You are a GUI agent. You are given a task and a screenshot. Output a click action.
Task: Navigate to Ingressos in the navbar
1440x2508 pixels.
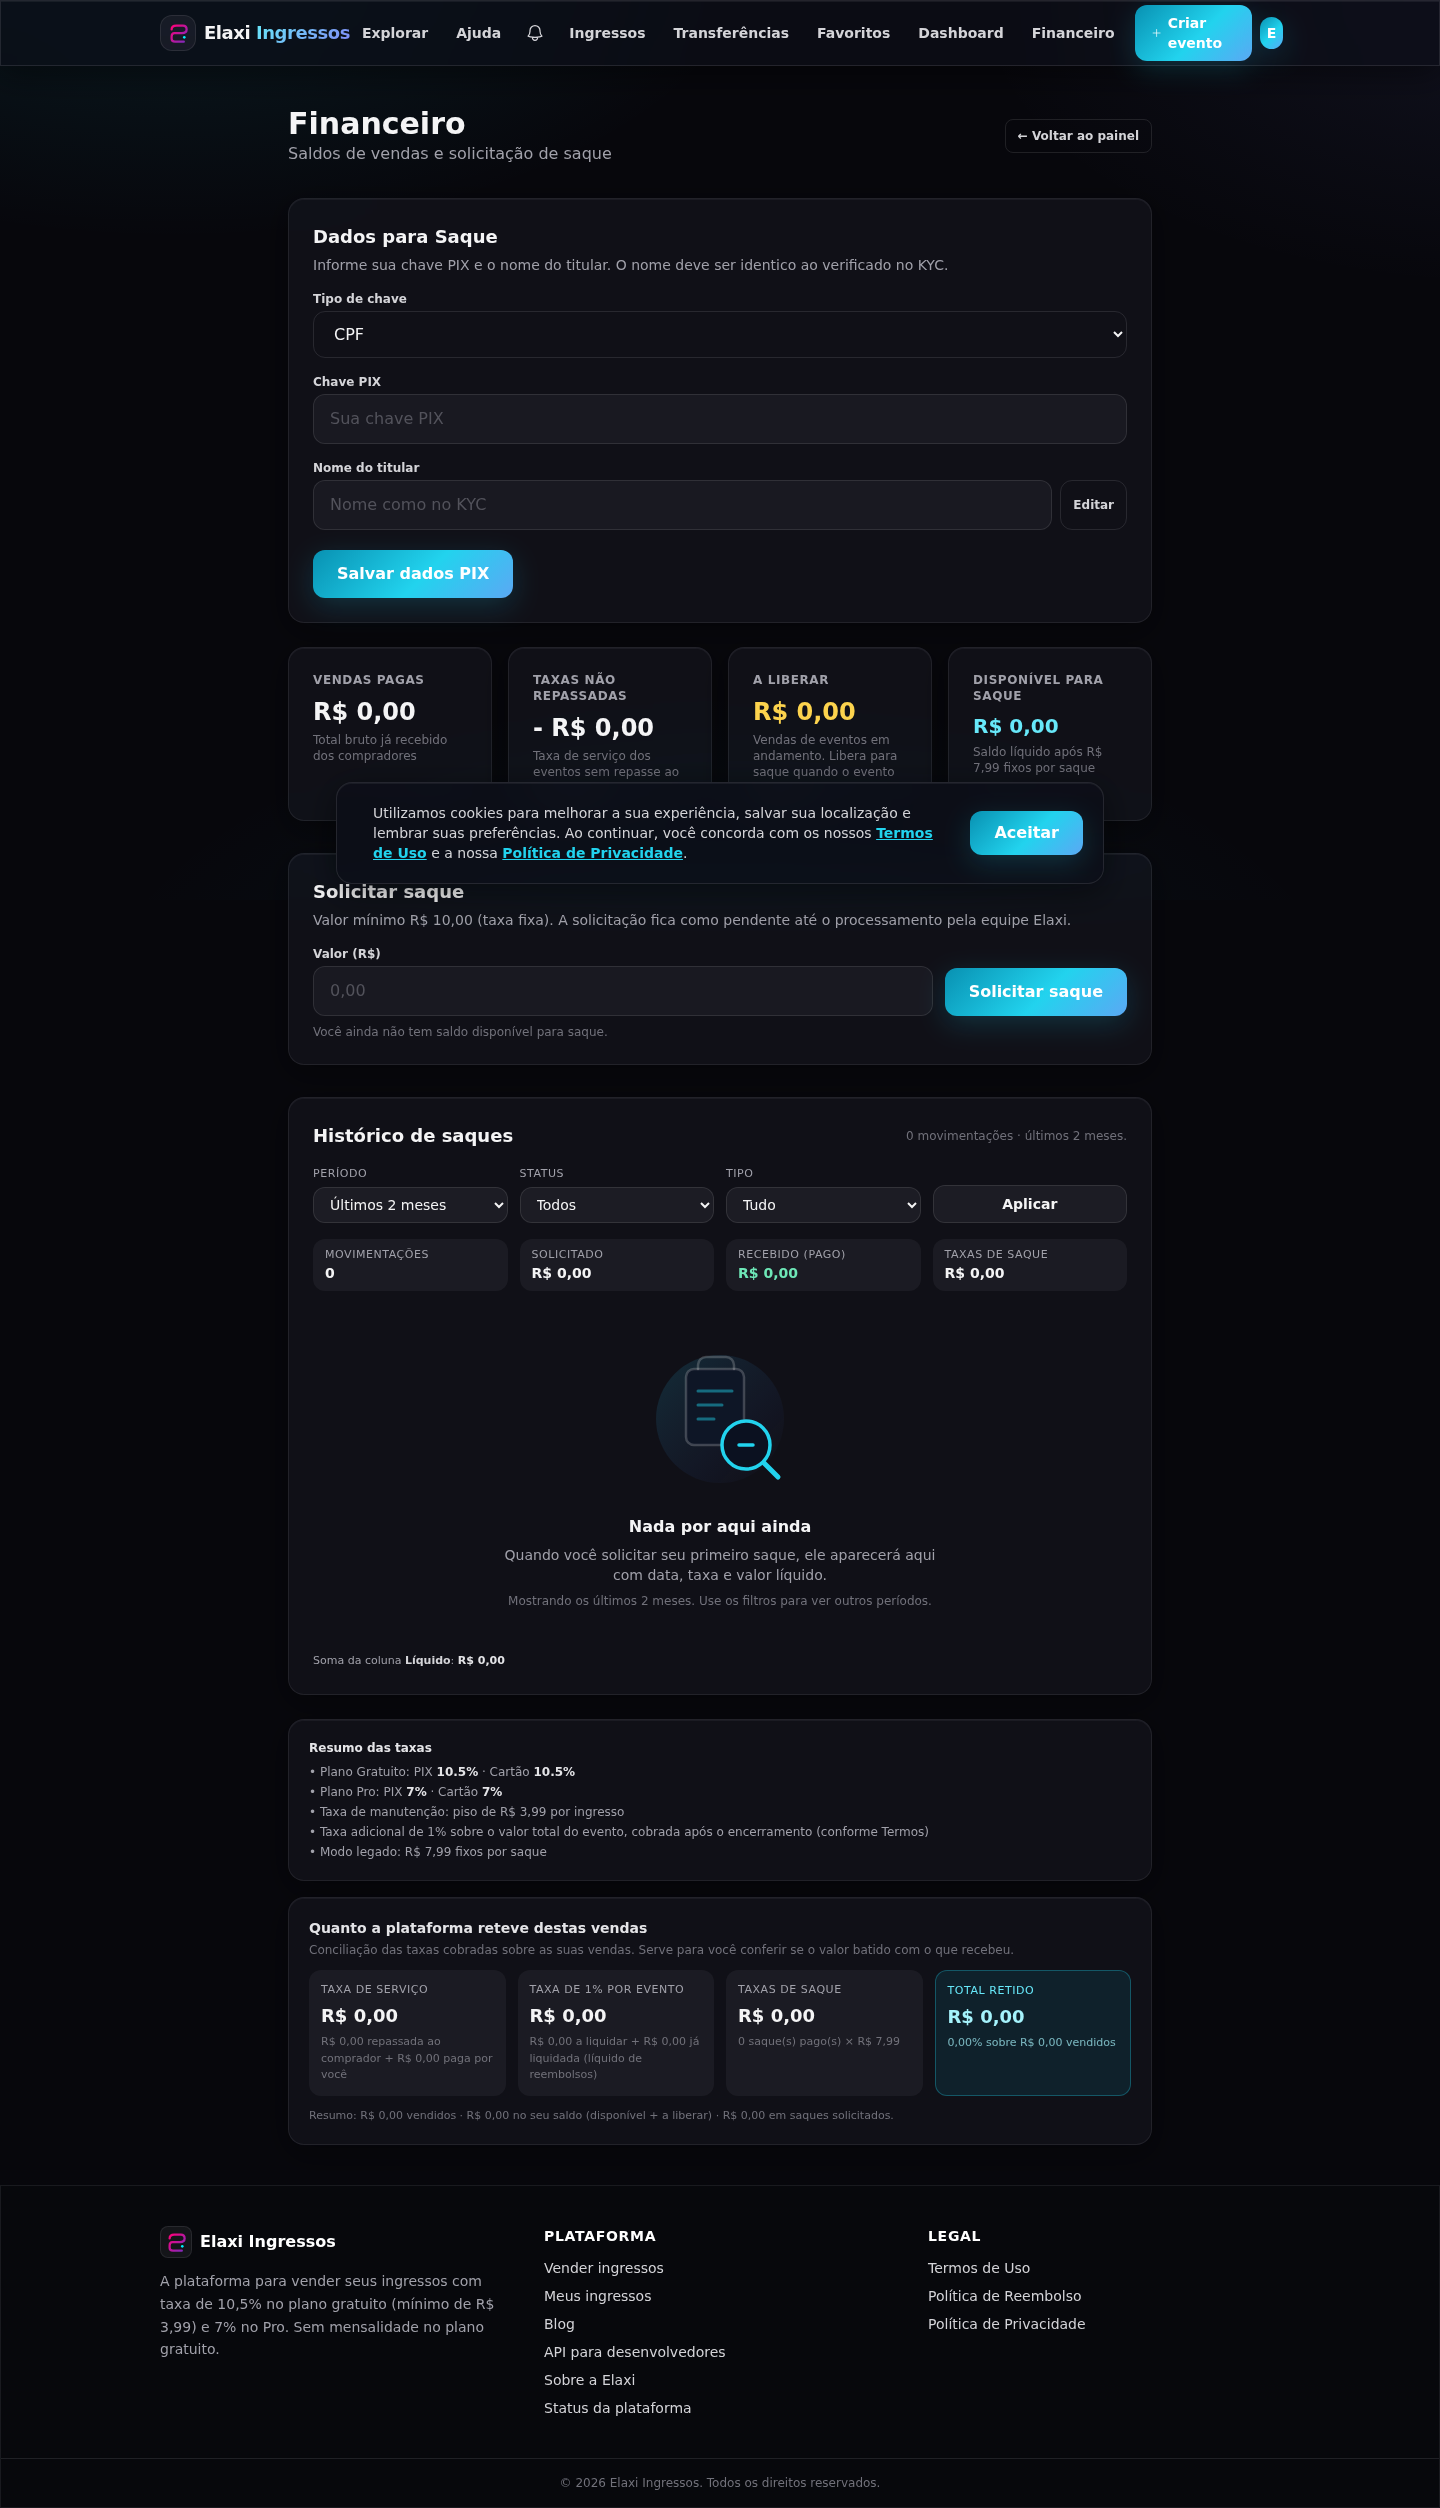[607, 33]
